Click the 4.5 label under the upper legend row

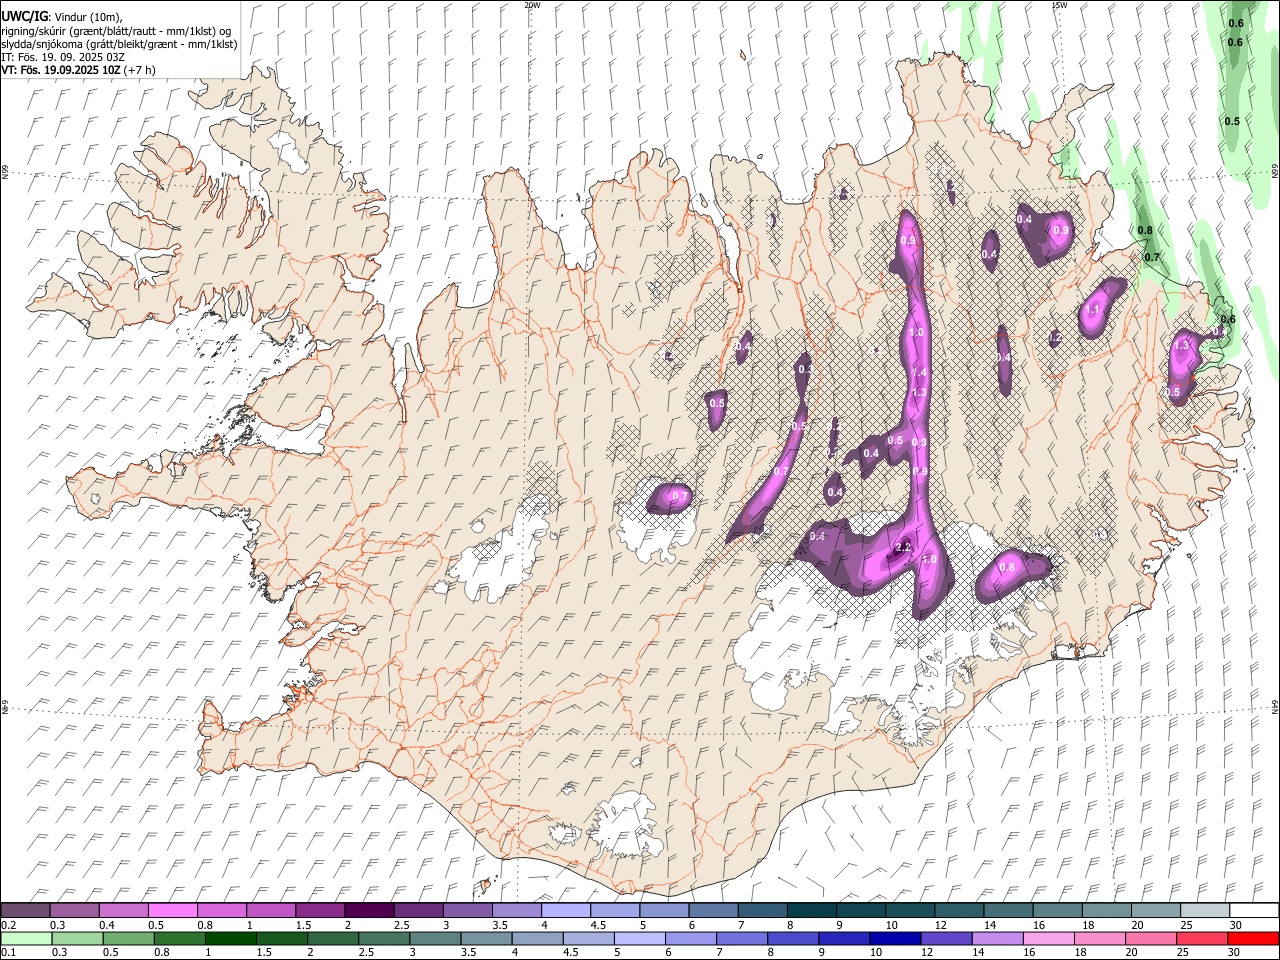[598, 925]
